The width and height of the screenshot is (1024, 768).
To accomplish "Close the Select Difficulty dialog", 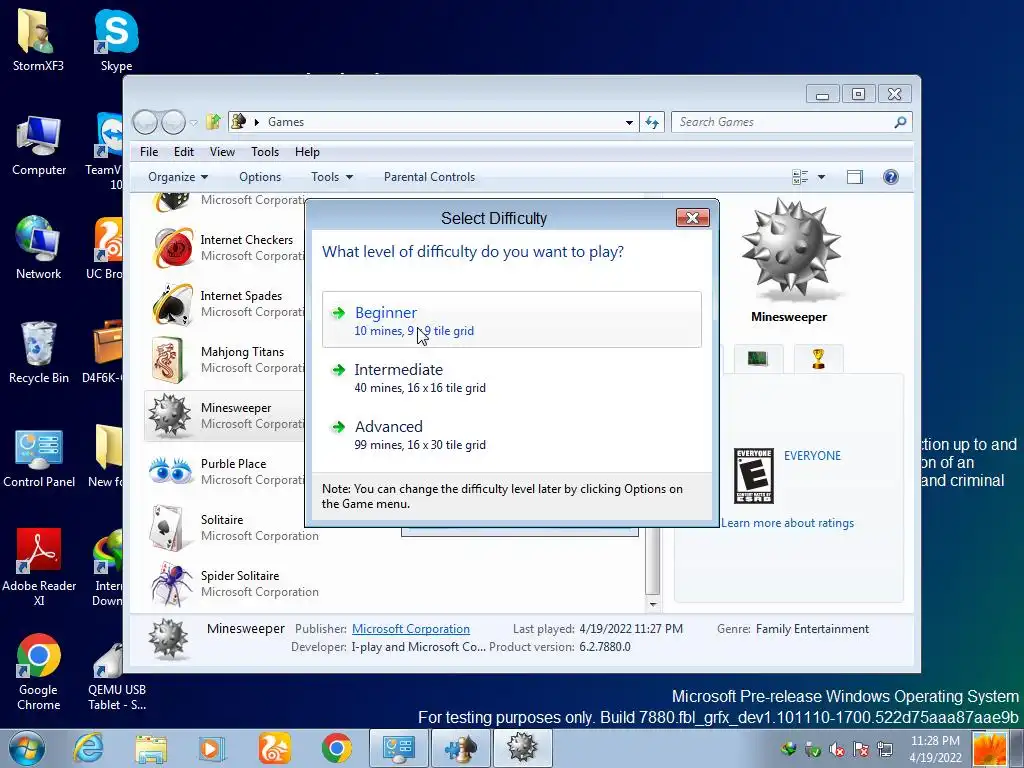I will 692,217.
